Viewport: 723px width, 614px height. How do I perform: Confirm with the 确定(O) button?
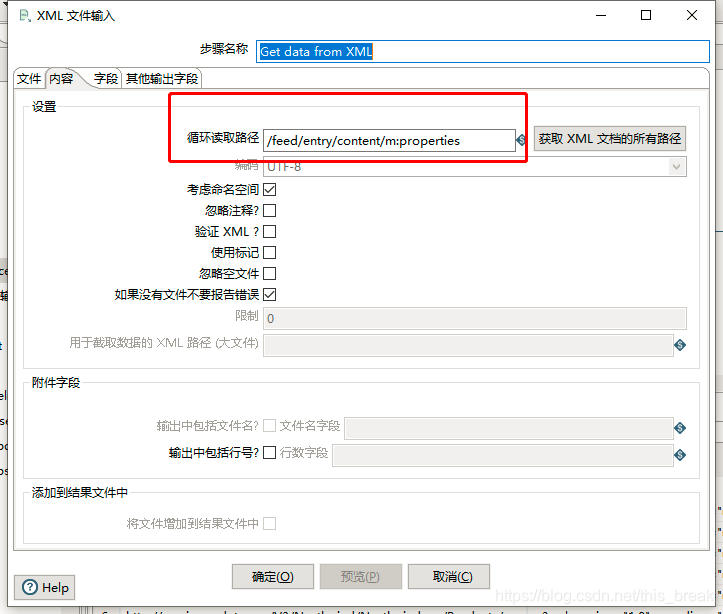point(273,577)
